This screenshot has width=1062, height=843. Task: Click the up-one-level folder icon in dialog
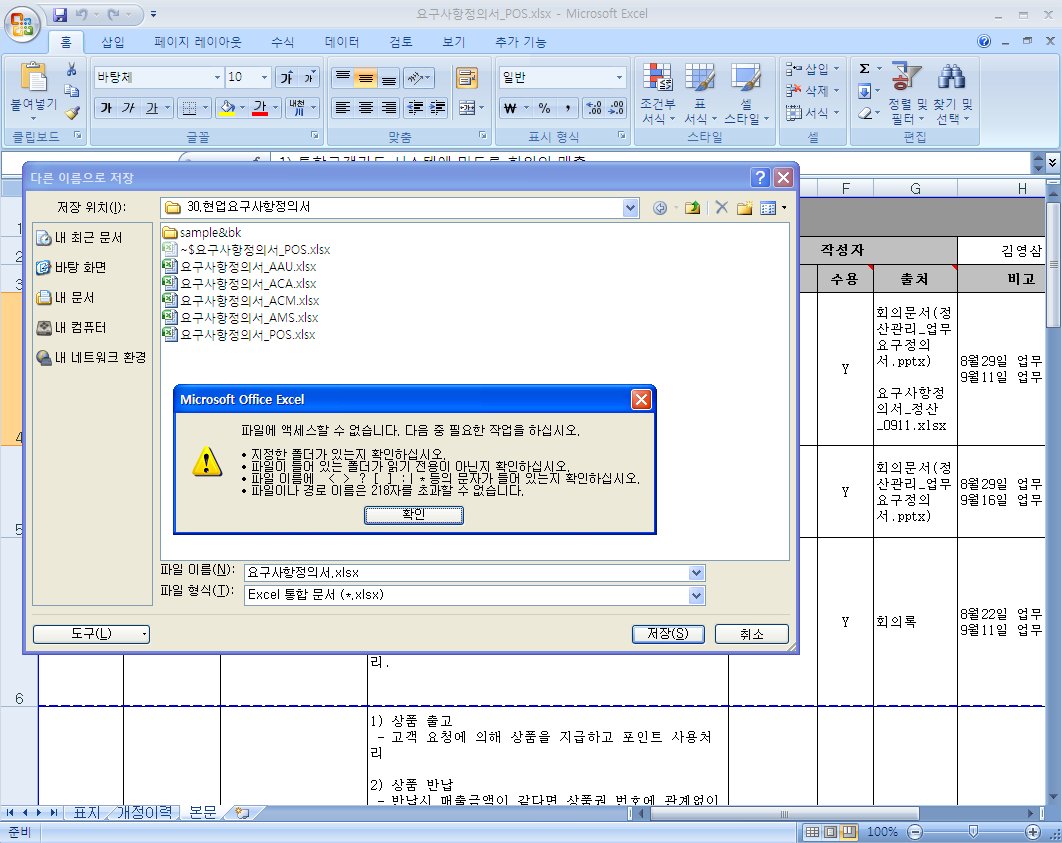tap(692, 208)
